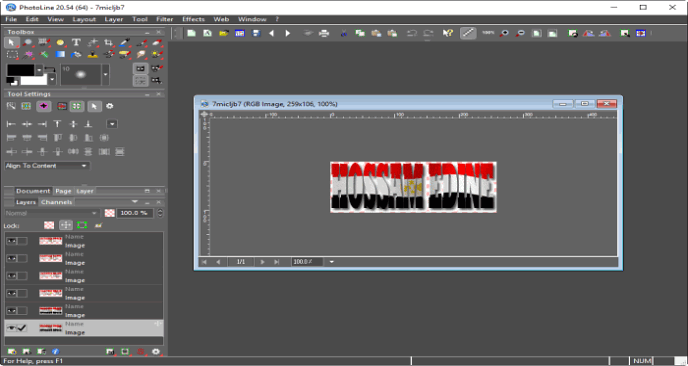Click the Undo arrow toolbar icon
This screenshot has width=688, height=366.
(412, 33)
